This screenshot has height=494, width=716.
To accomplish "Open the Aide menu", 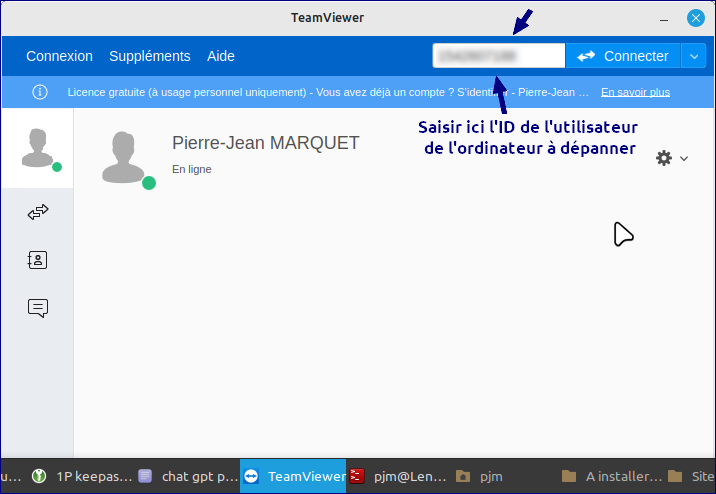I will point(221,56).
